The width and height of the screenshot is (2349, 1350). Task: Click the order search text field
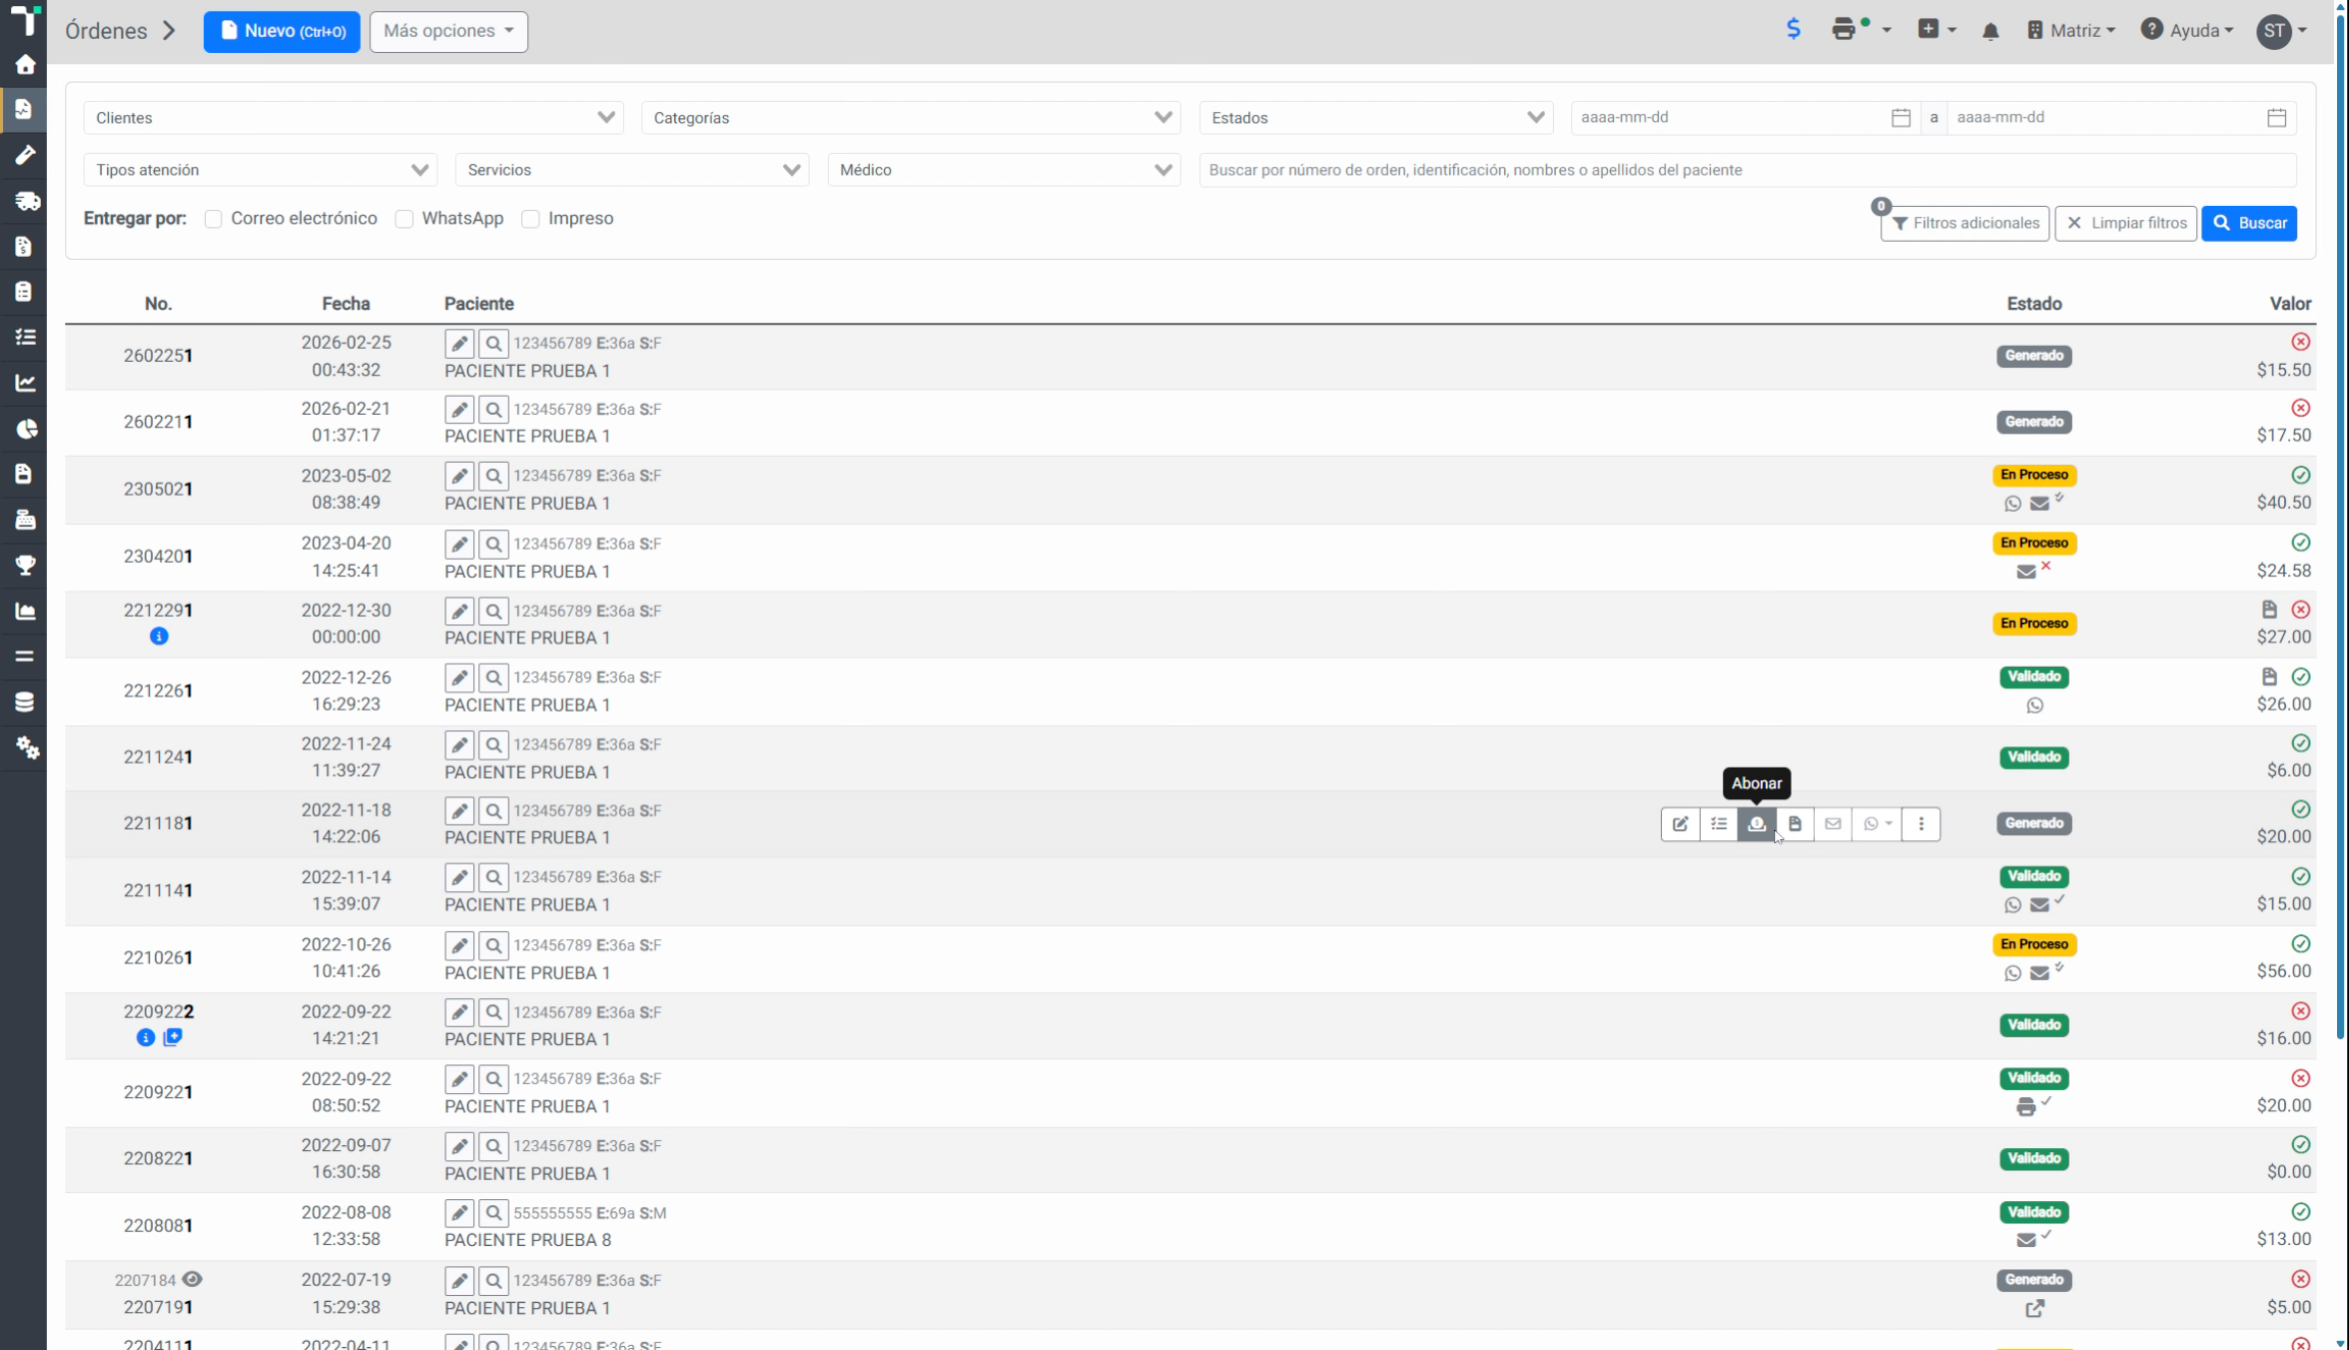pos(1747,170)
